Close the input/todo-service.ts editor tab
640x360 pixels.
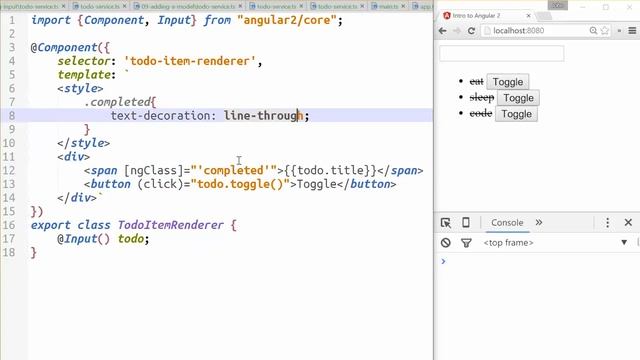(x=63, y=6)
